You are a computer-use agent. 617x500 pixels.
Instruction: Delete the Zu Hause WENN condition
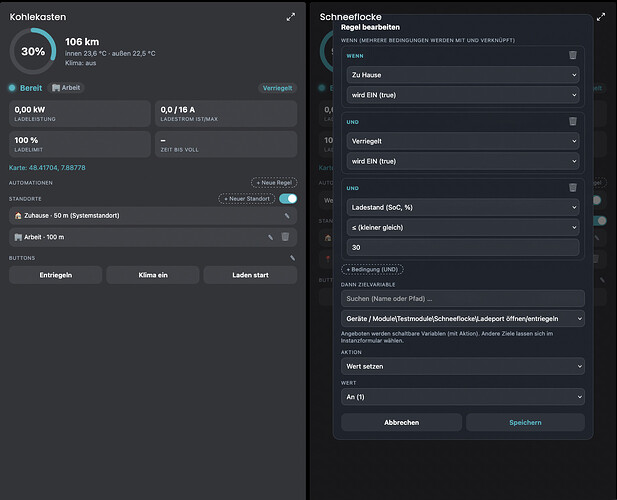(x=573, y=55)
